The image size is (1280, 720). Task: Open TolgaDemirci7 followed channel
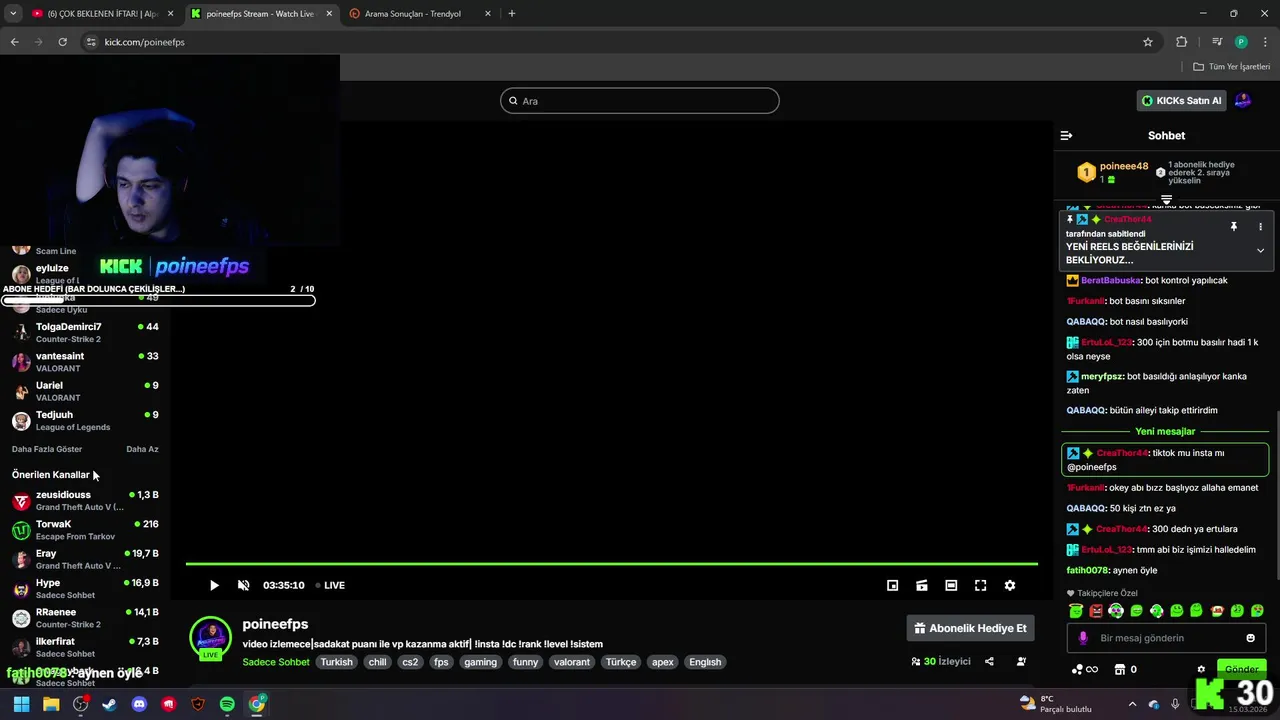coord(85,333)
